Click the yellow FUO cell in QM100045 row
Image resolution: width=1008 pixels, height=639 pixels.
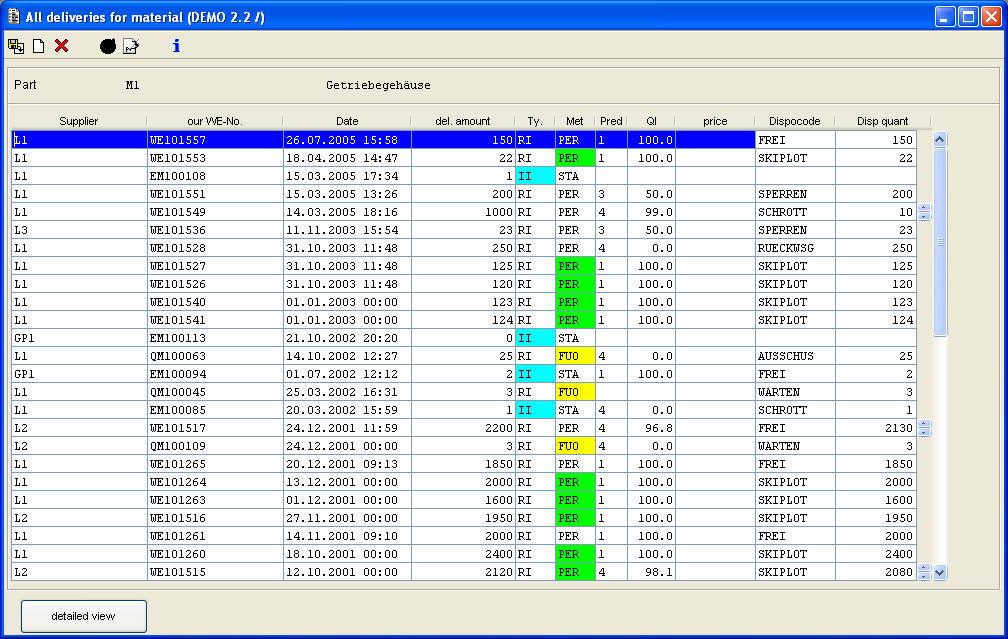click(x=575, y=392)
